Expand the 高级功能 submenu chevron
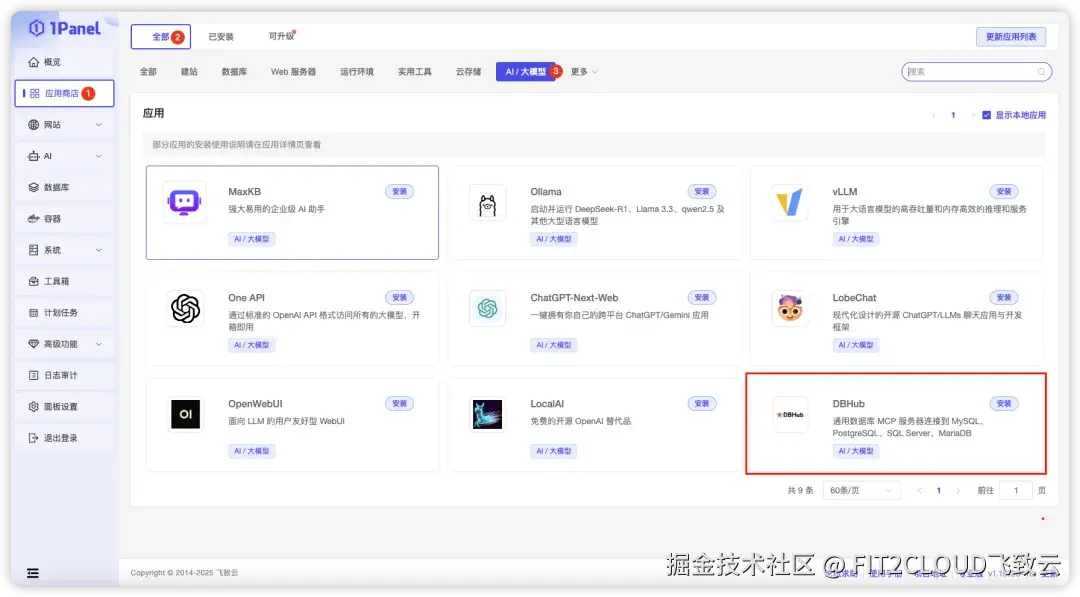This screenshot has height=597, width=1080. (98, 344)
